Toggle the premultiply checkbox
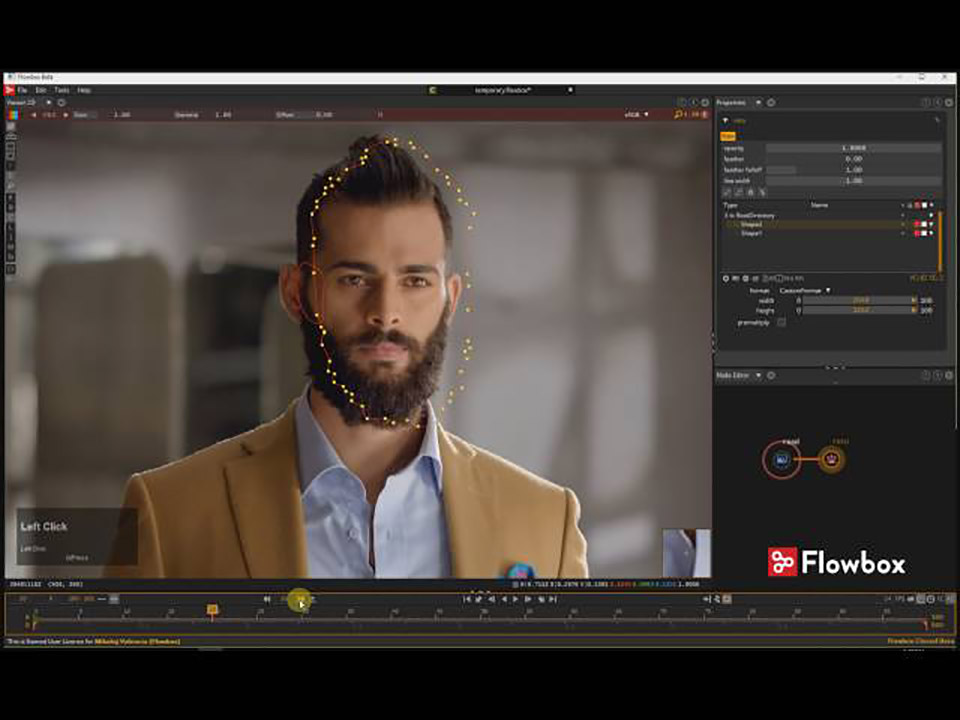 click(781, 322)
